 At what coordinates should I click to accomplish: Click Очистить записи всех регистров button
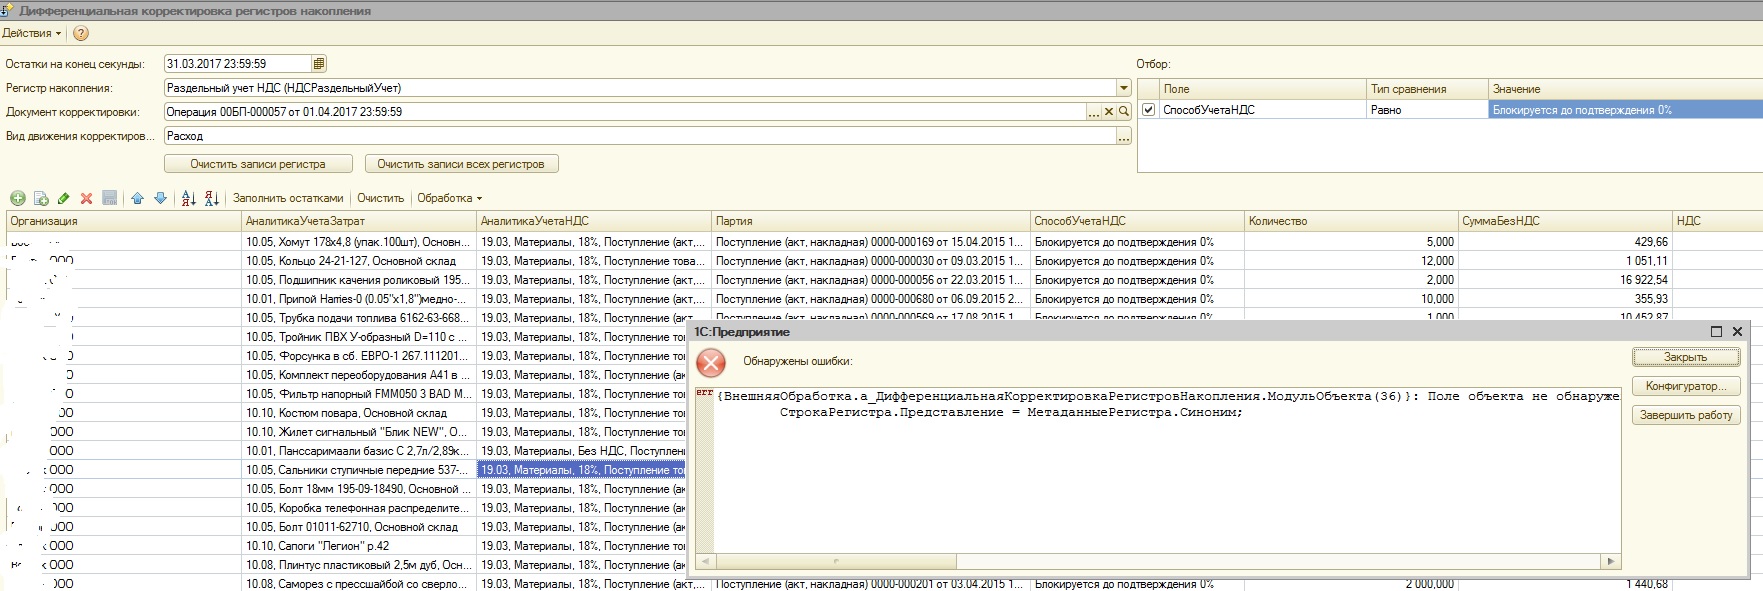pos(461,164)
